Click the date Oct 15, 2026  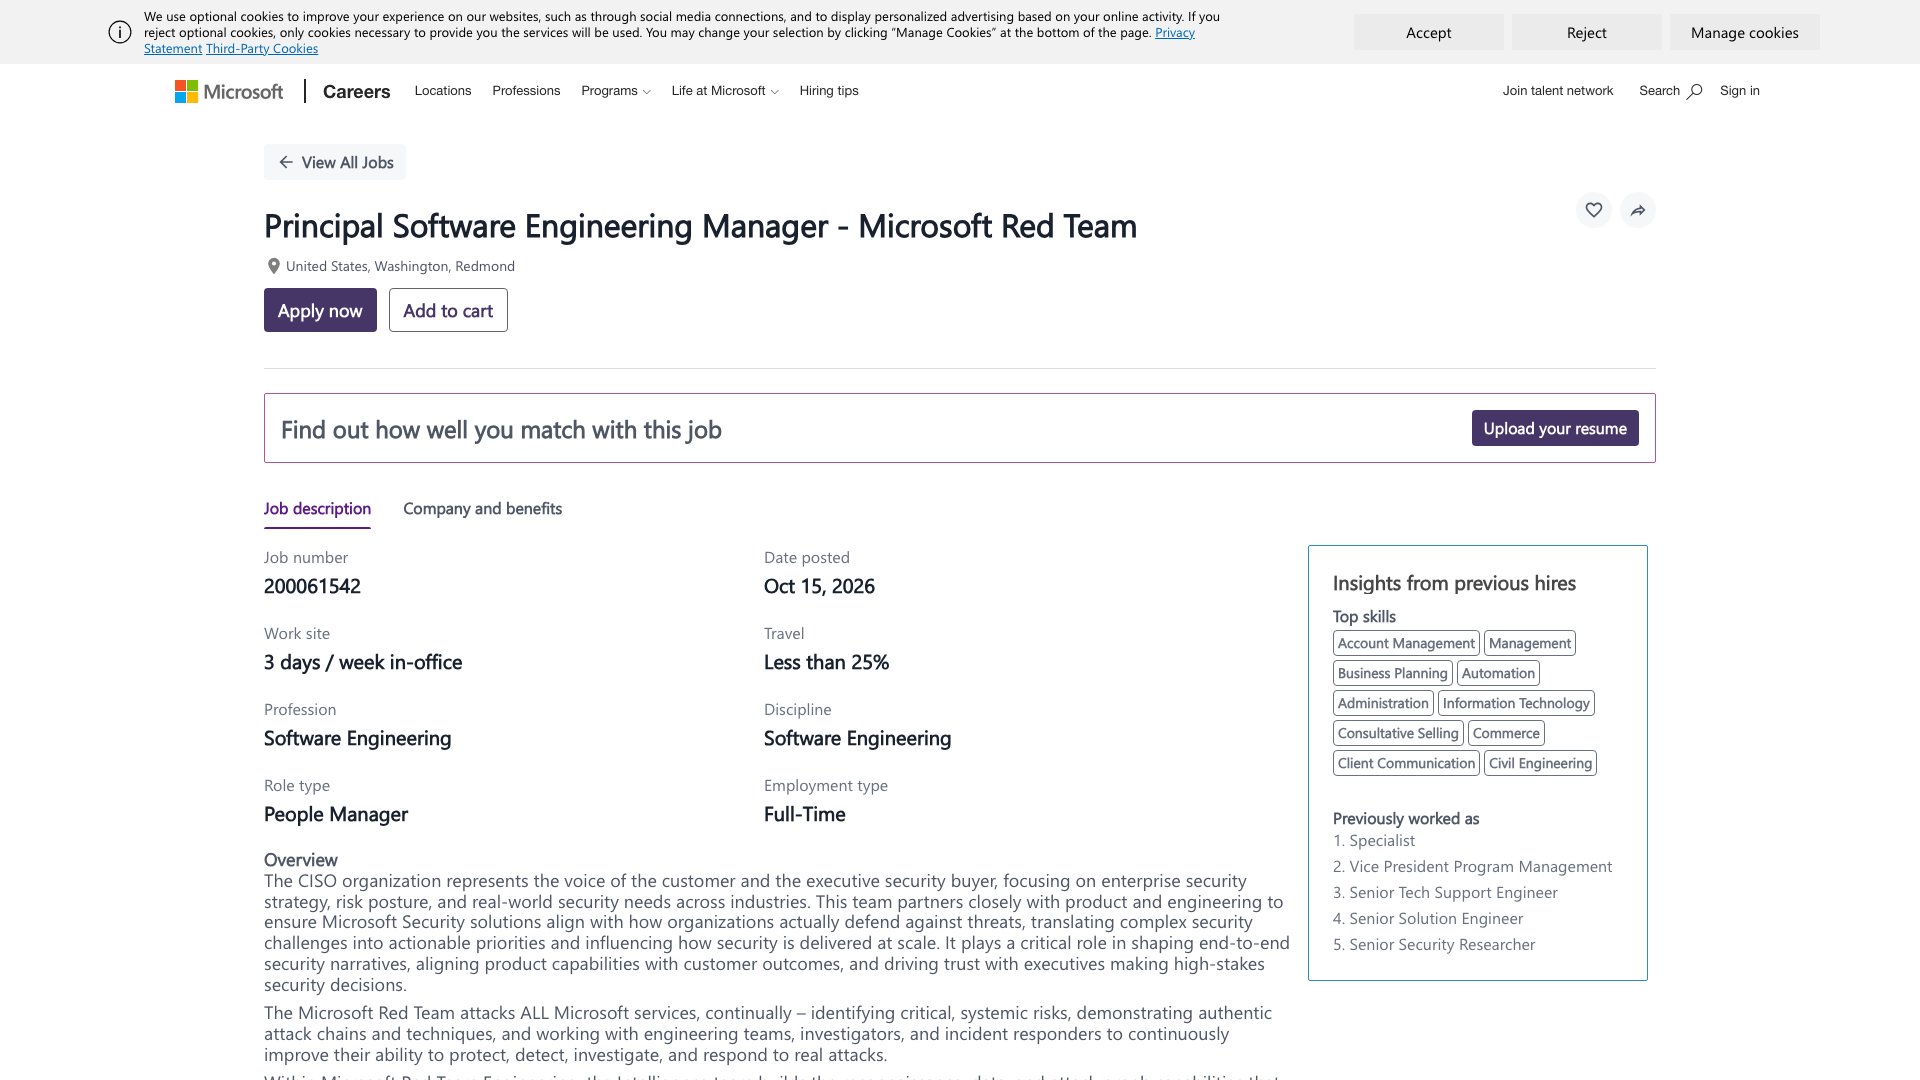point(819,586)
